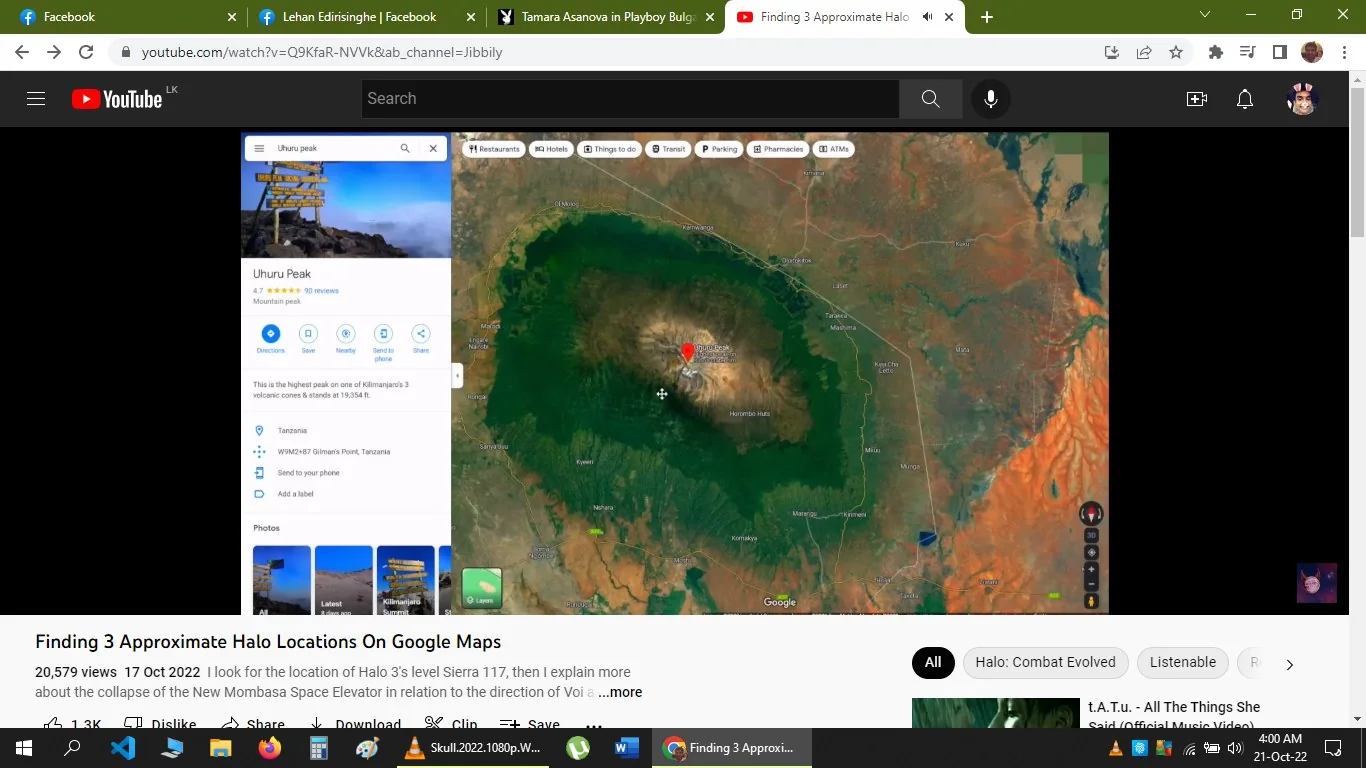View site information lock icon
Viewport: 1366px width, 768px height.
pos(126,52)
